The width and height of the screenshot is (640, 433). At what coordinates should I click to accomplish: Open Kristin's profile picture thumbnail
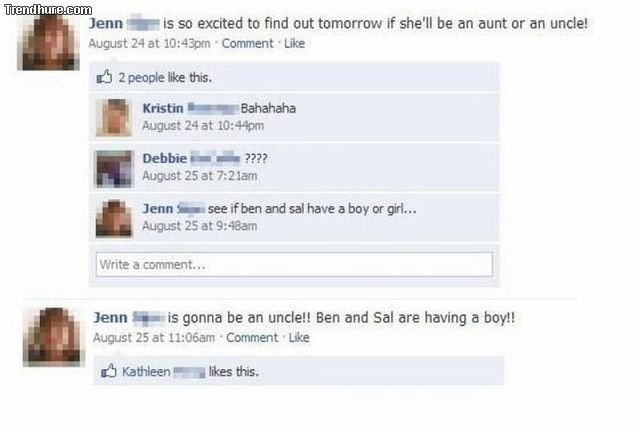pos(114,118)
